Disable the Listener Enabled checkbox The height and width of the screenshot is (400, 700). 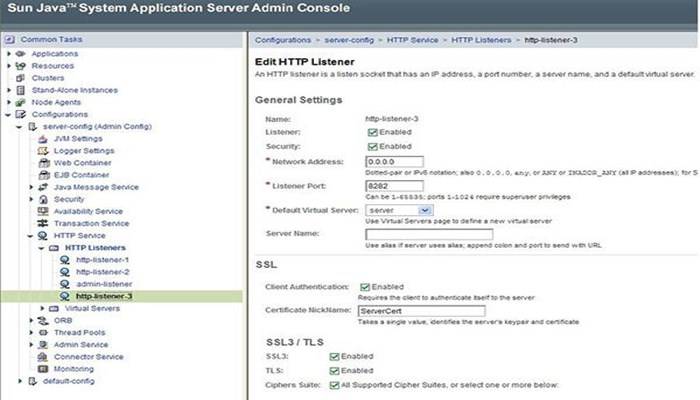coord(372,132)
